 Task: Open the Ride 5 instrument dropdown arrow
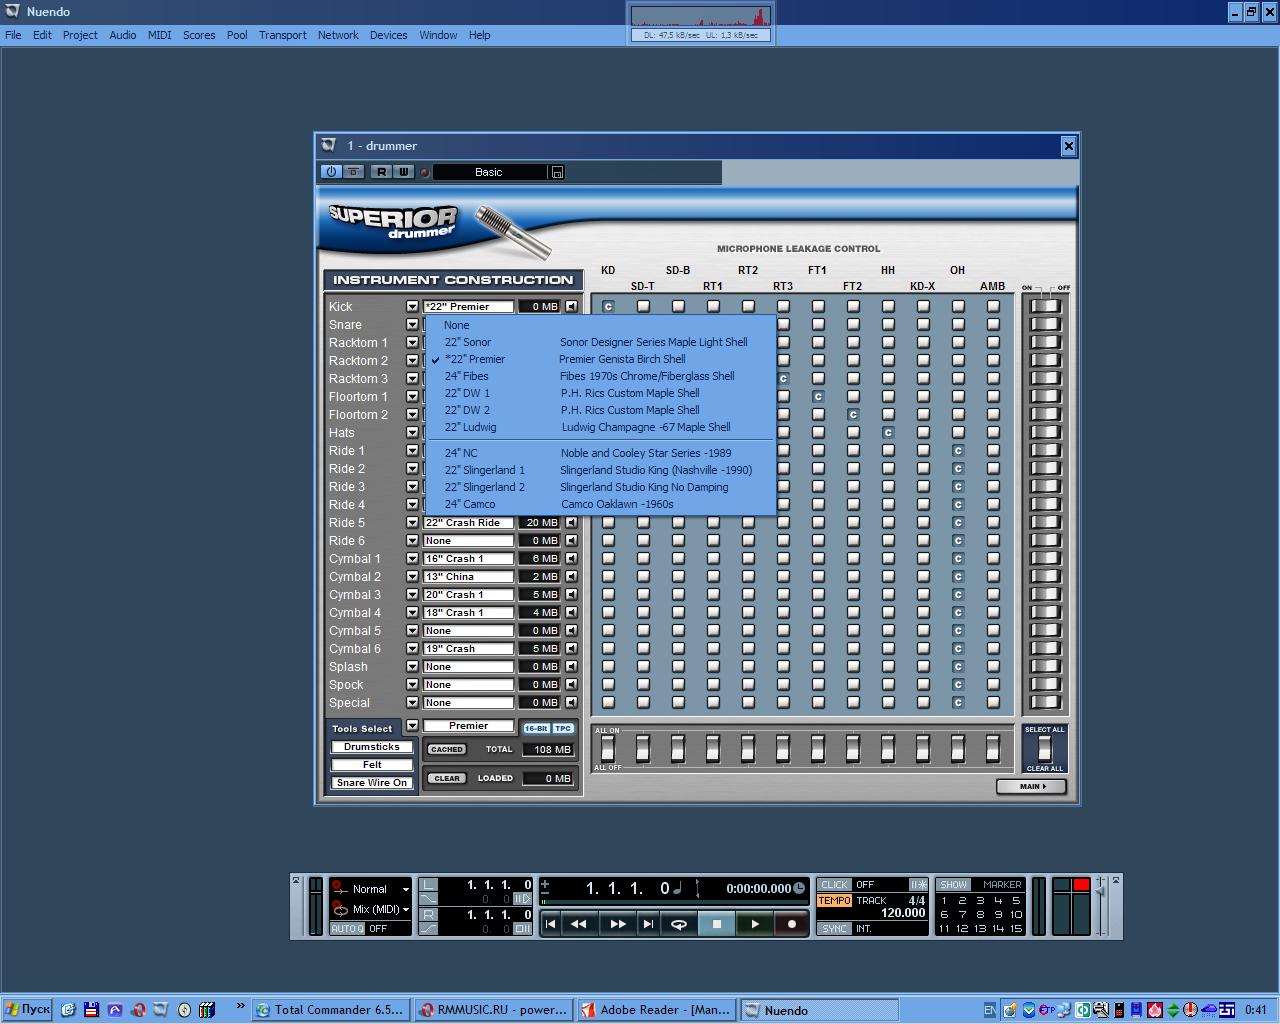(x=412, y=523)
